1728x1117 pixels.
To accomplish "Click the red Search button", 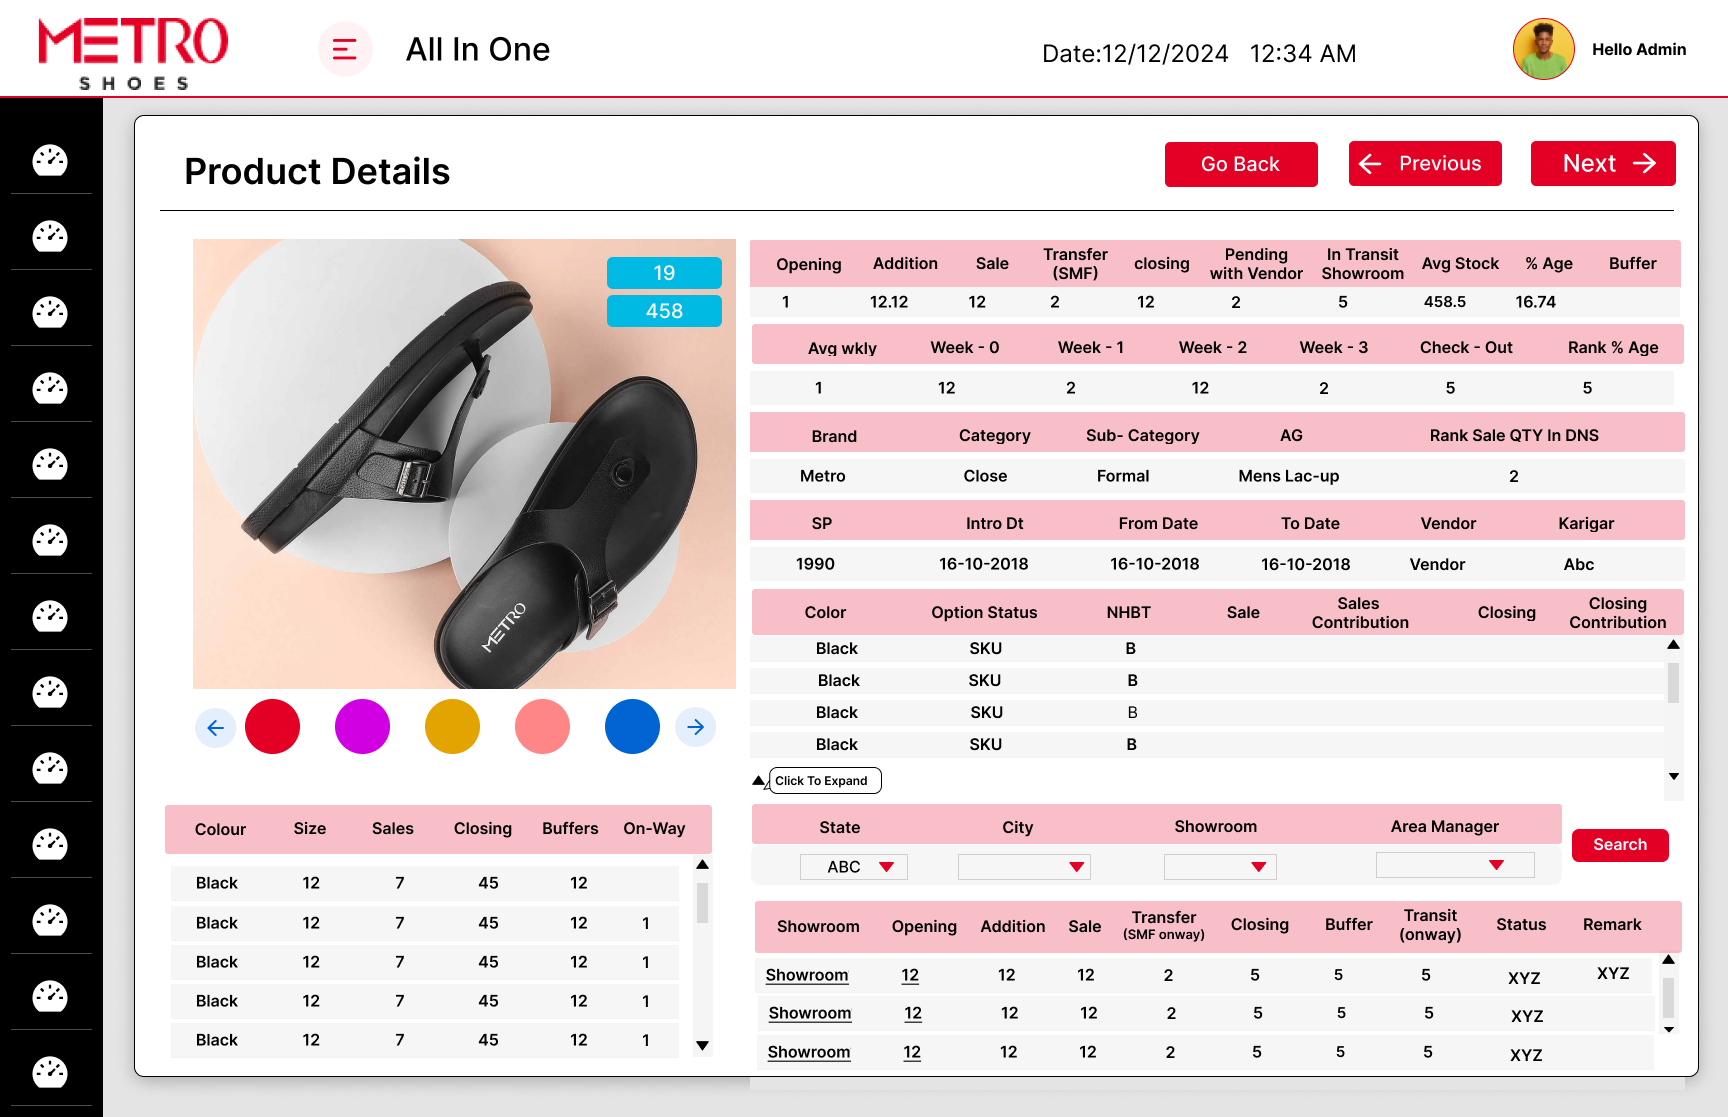I will pyautogui.click(x=1619, y=845).
